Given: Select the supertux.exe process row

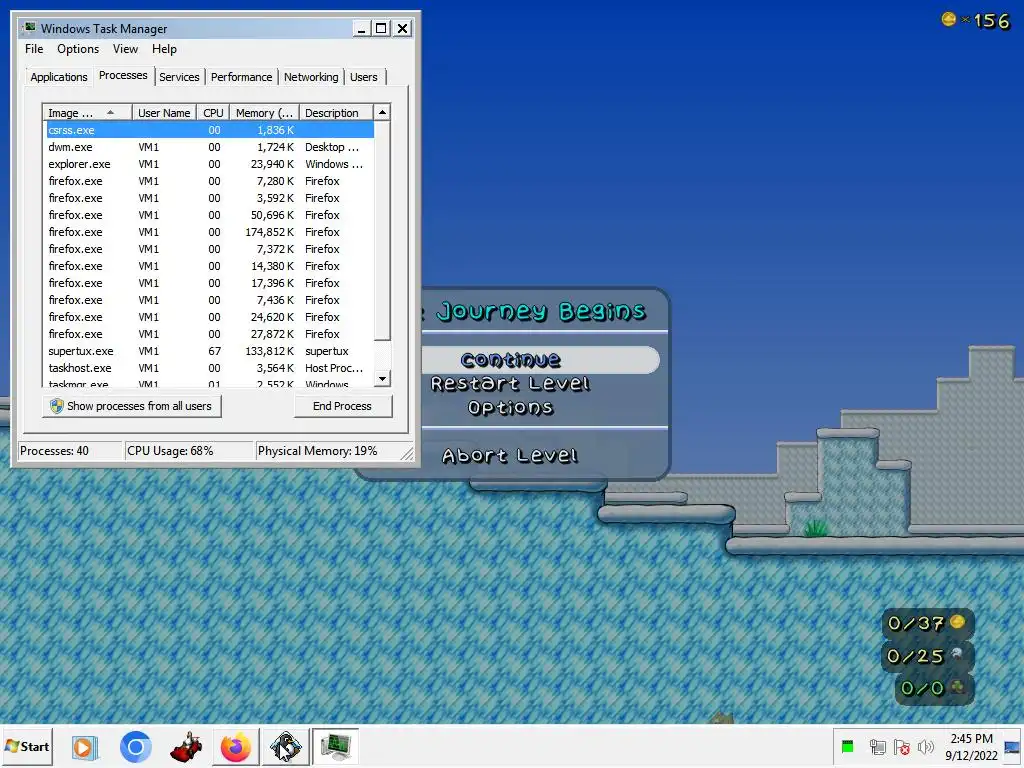Looking at the screenshot, I should 209,351.
